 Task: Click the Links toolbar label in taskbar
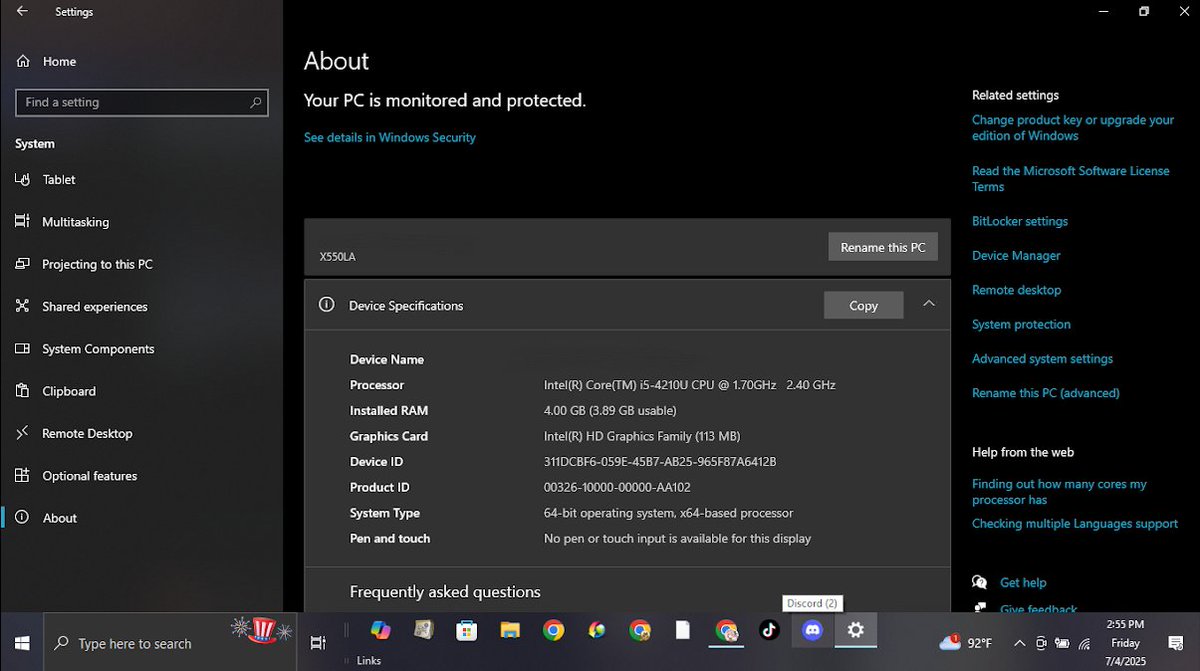coord(369,661)
